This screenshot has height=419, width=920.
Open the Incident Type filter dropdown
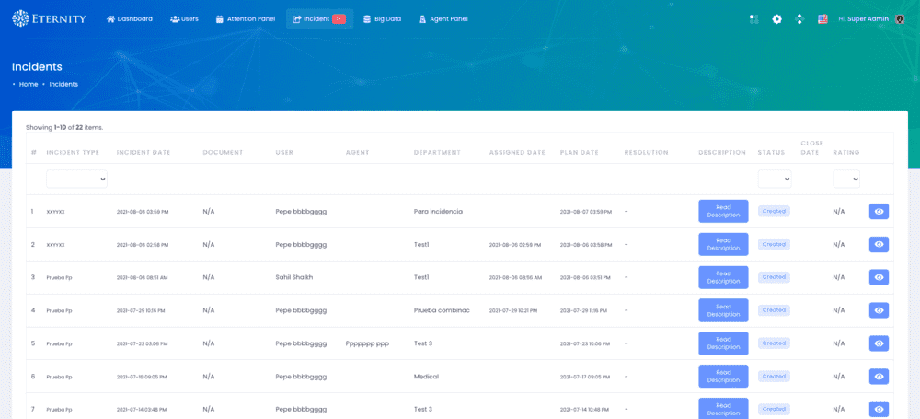[x=77, y=179]
